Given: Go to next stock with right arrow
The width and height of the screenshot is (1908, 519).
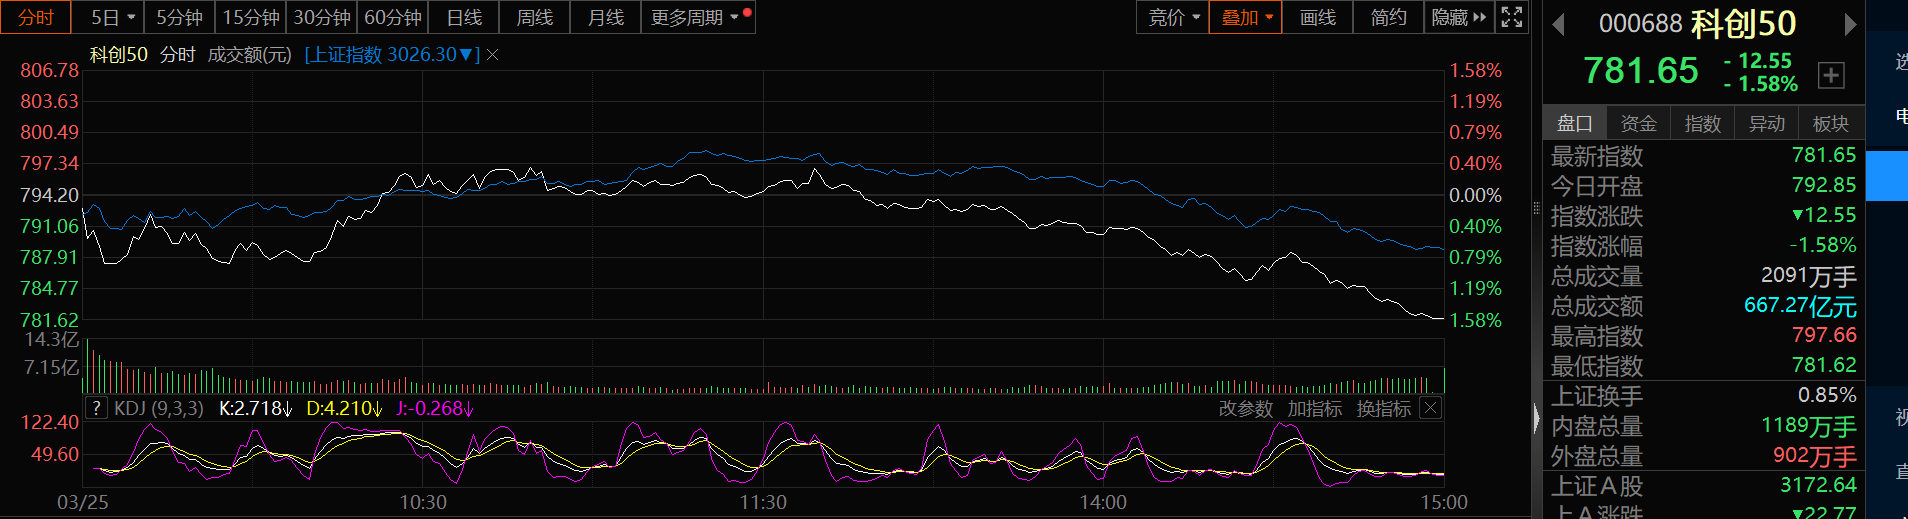Looking at the screenshot, I should 1850,24.
